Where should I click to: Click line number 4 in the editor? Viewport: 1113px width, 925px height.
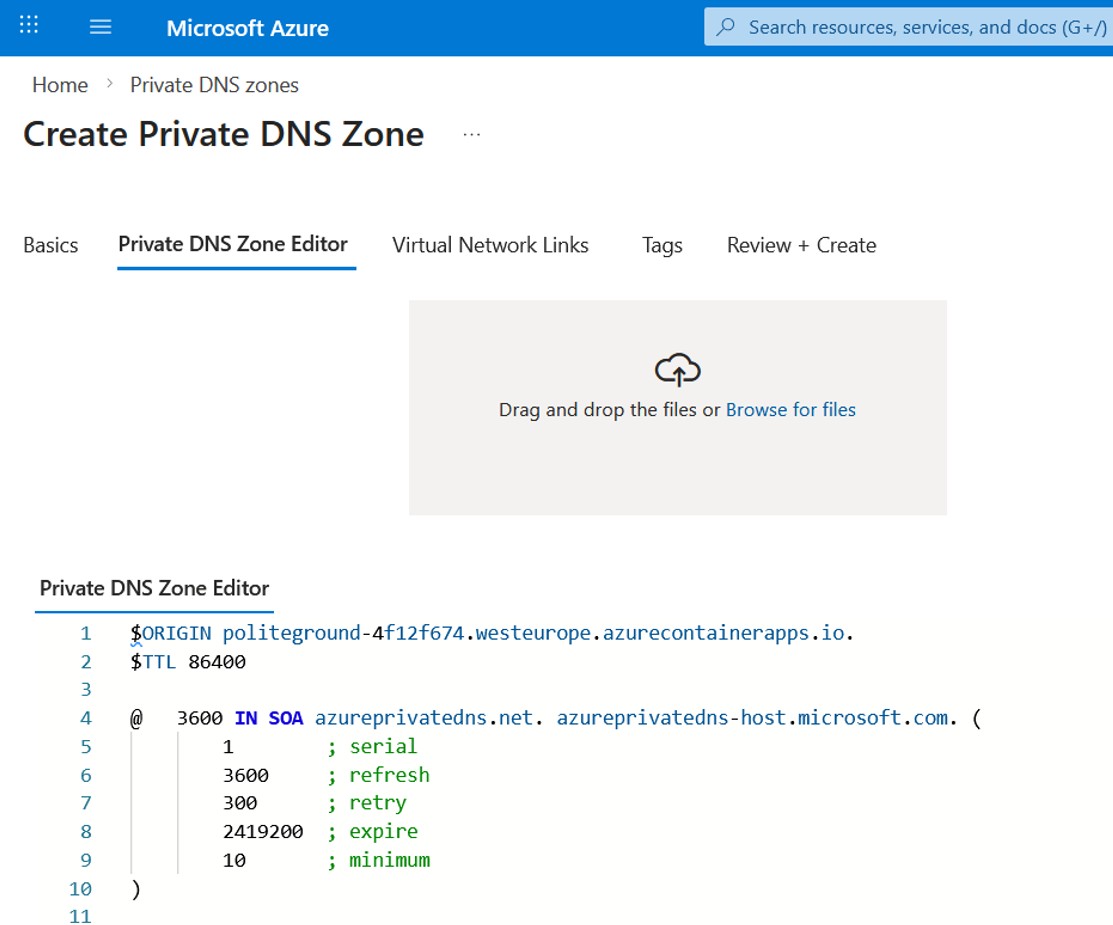click(85, 718)
